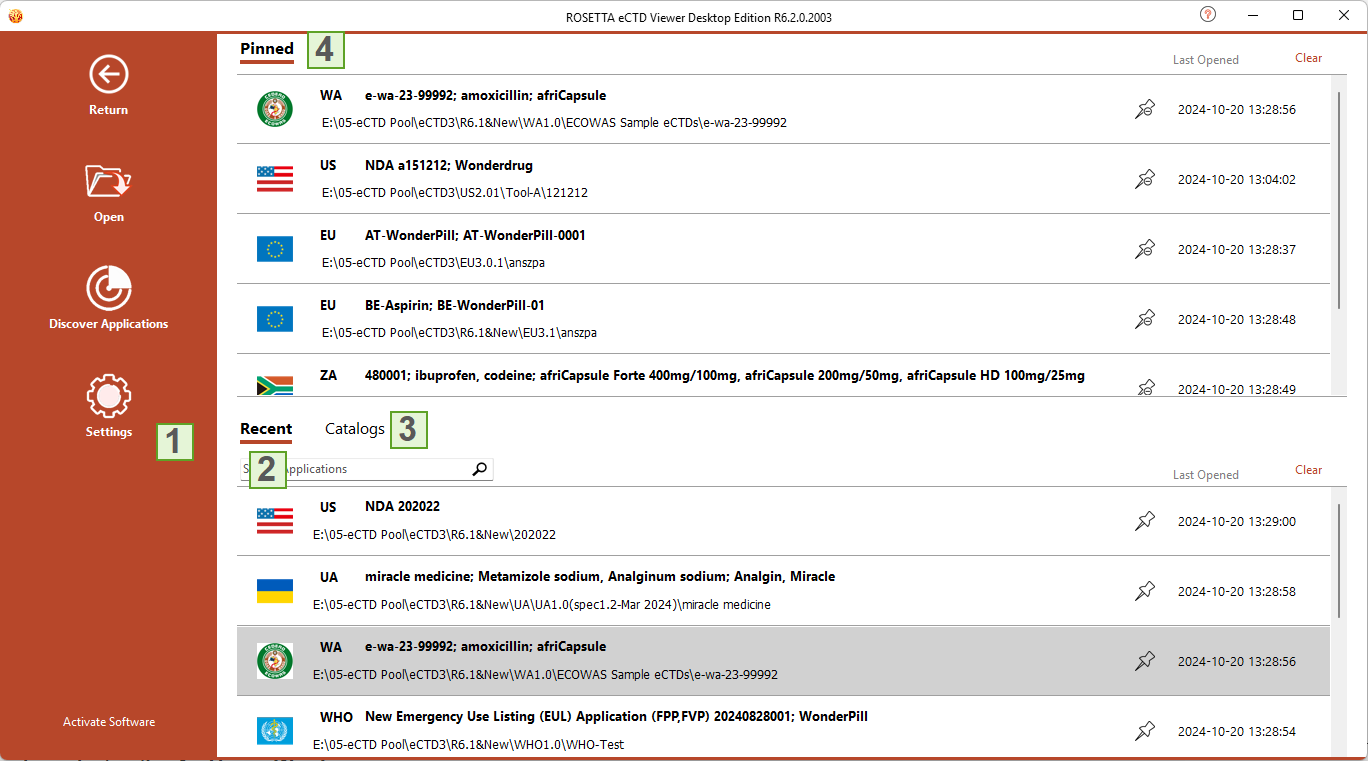Click US flag of NDA a151212
1368x761 pixels.
(x=275, y=179)
